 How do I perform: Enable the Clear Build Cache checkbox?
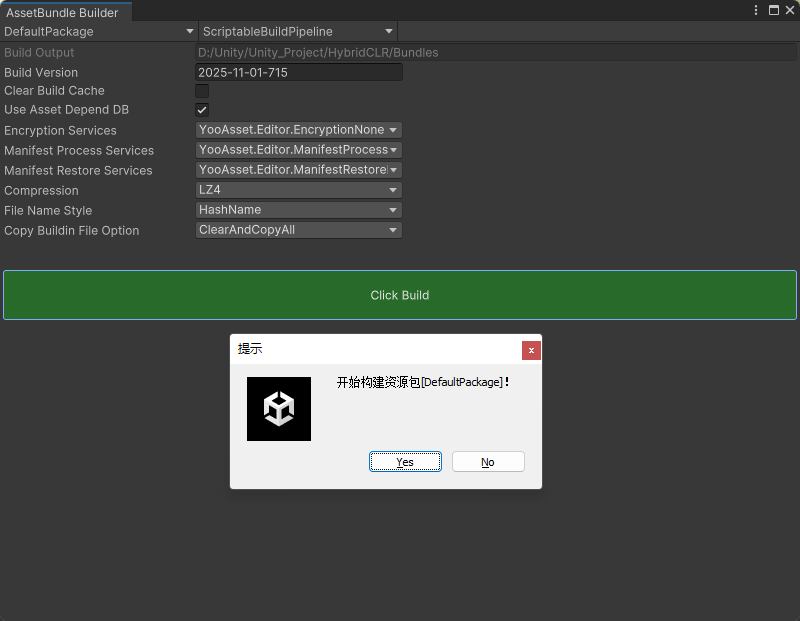tap(202, 91)
